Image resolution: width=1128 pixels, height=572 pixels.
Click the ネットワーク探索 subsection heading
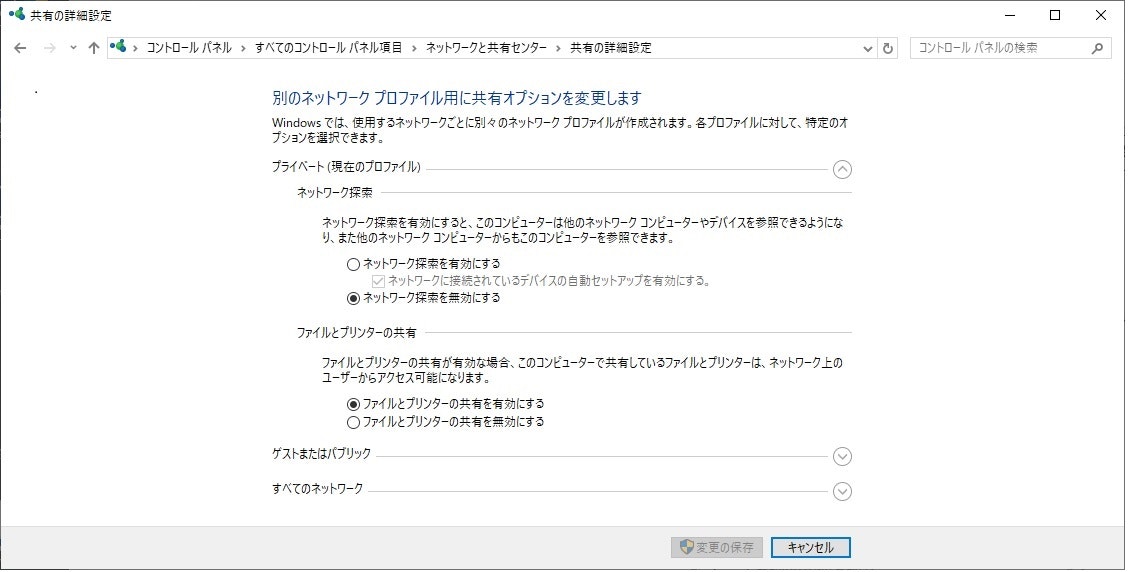pyautogui.click(x=335, y=193)
